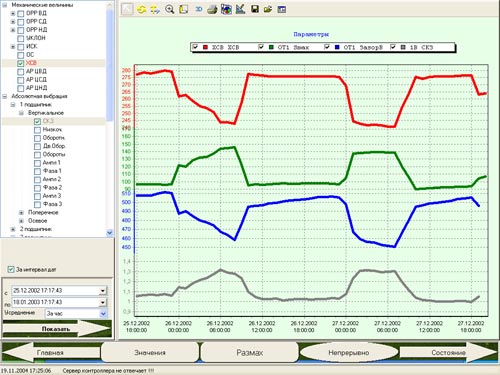Expand the ОРР ВД tree node
This screenshot has width=500, height=375.
point(13,13)
